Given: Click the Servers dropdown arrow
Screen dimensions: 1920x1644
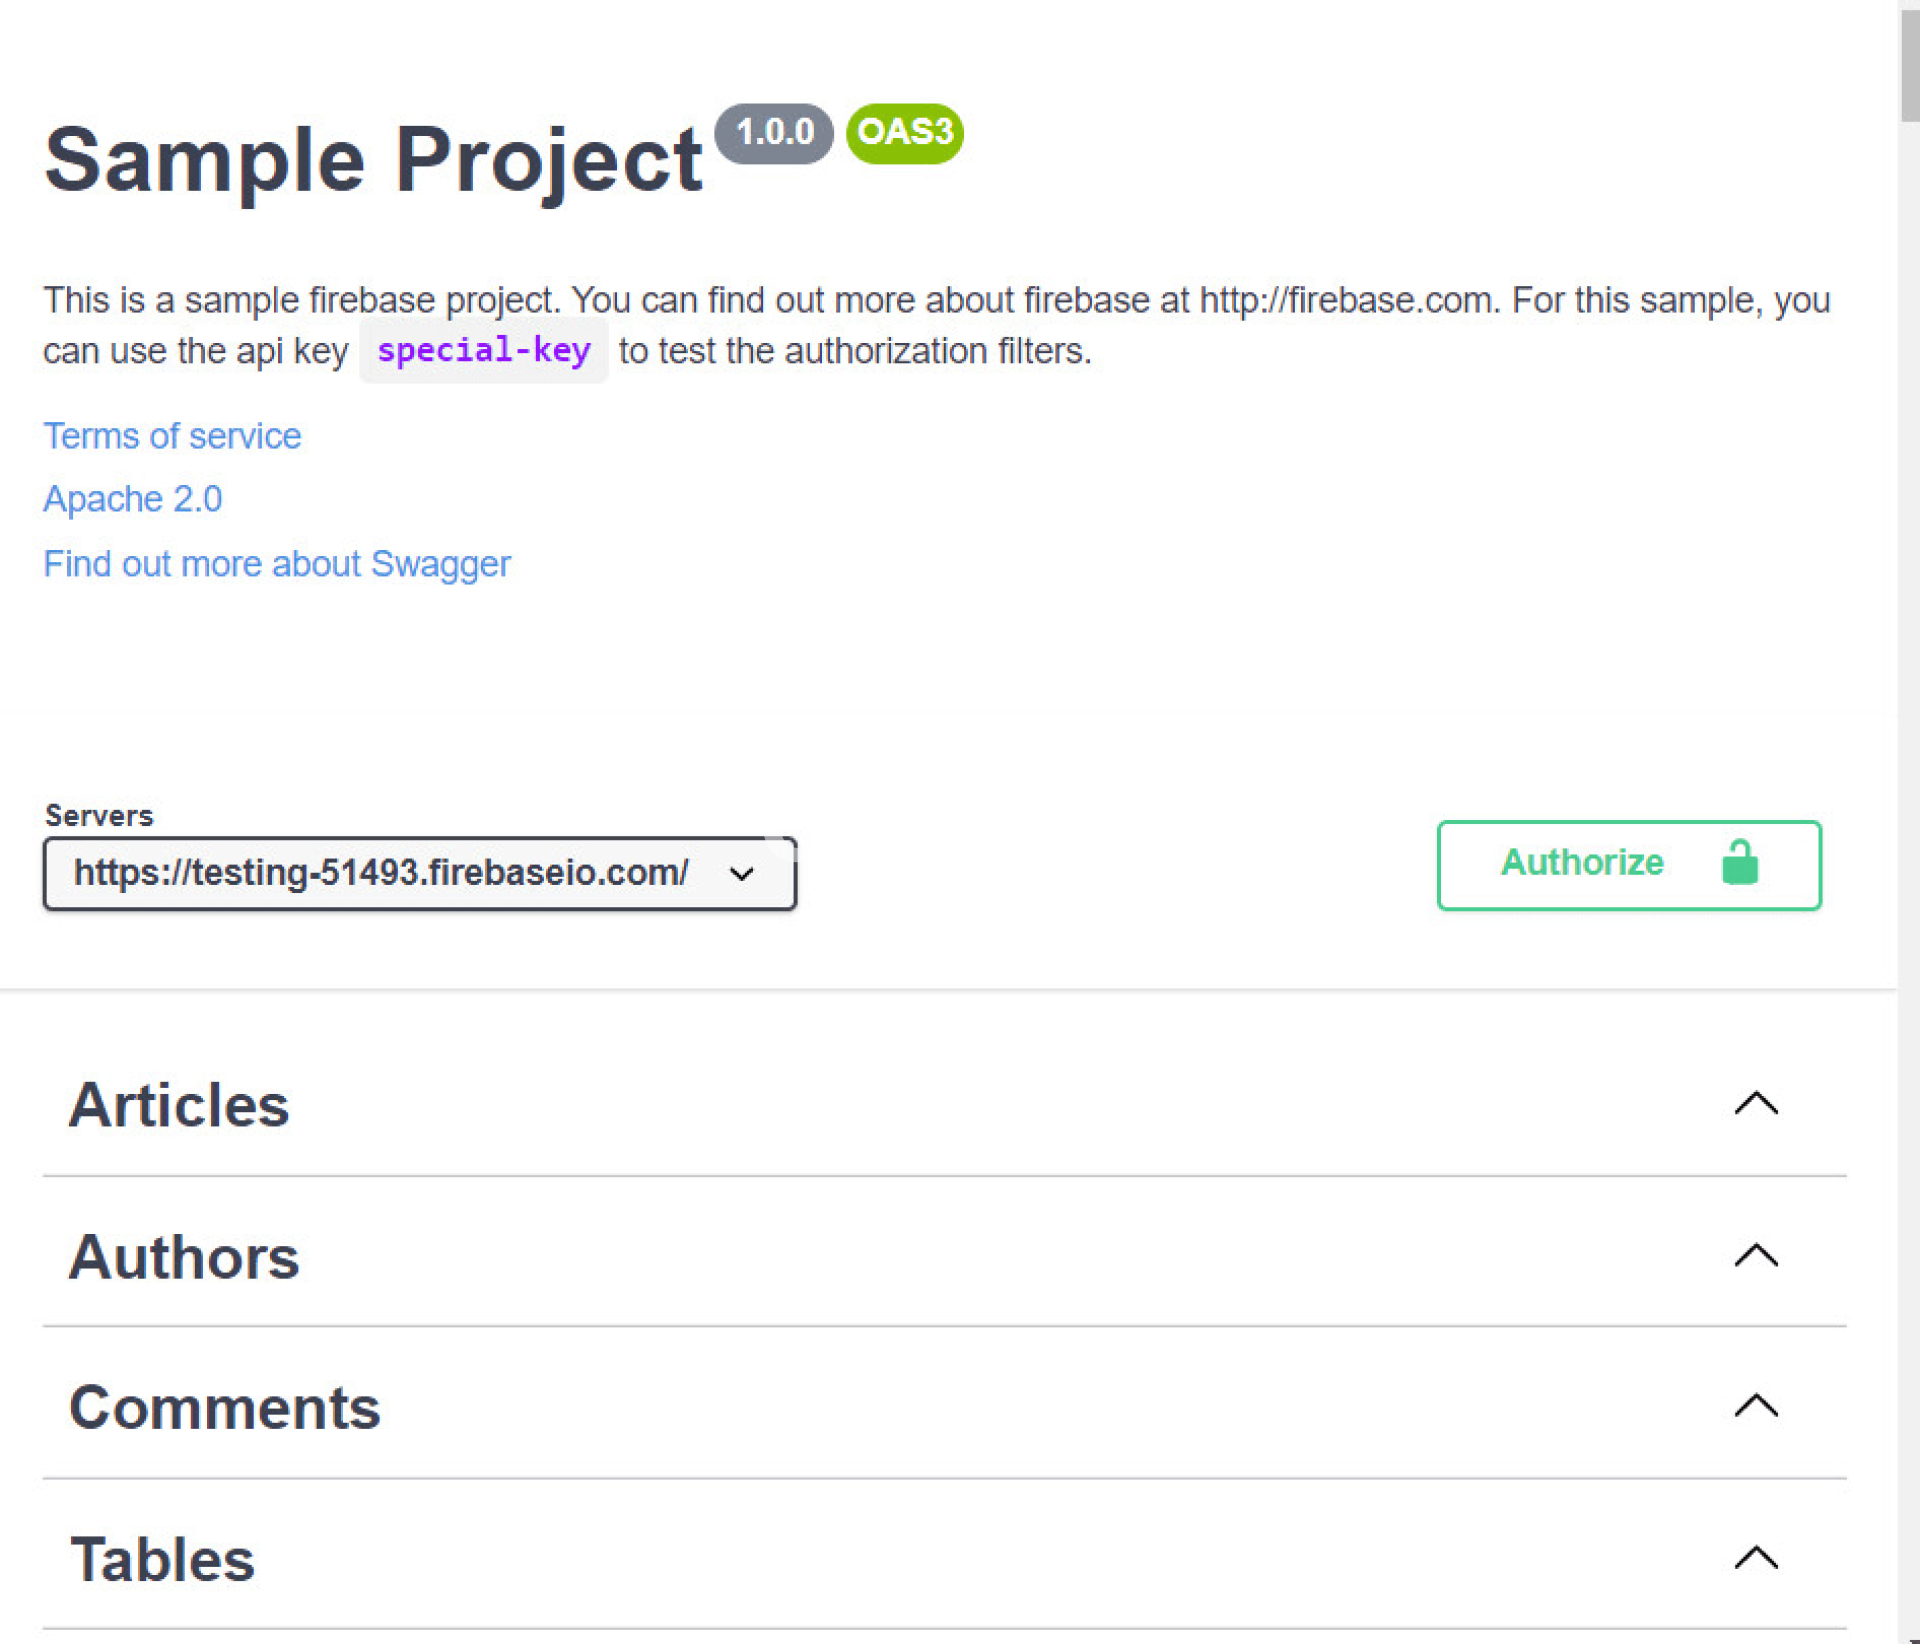Looking at the screenshot, I should (x=741, y=874).
